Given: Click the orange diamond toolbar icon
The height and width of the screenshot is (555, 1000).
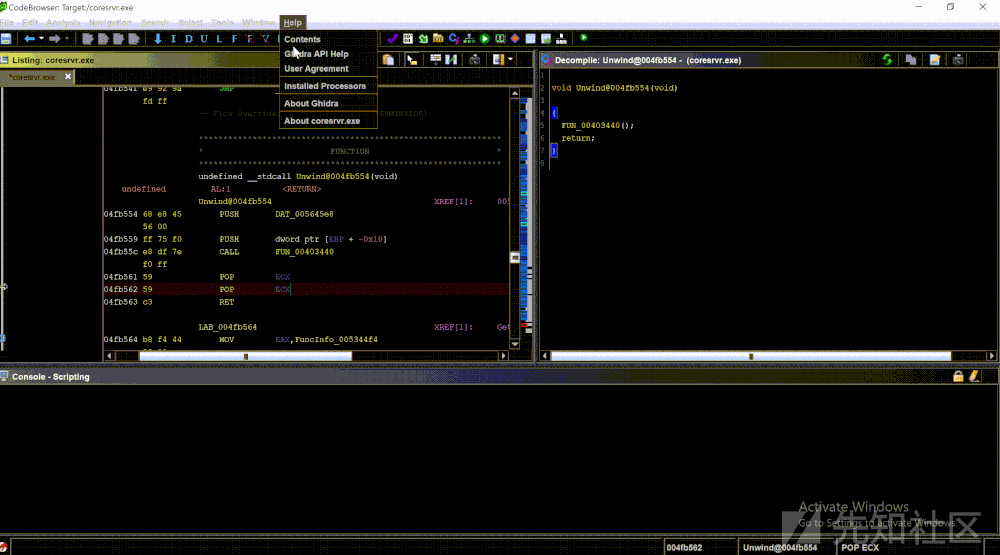Looking at the screenshot, I should (x=515, y=39).
